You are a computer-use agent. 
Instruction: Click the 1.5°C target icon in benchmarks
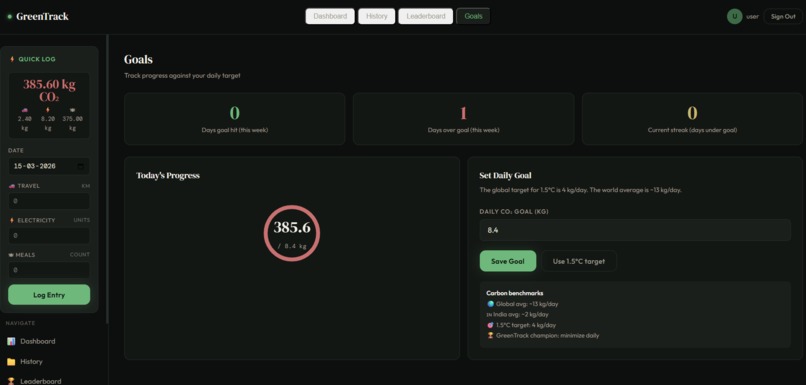(x=490, y=325)
